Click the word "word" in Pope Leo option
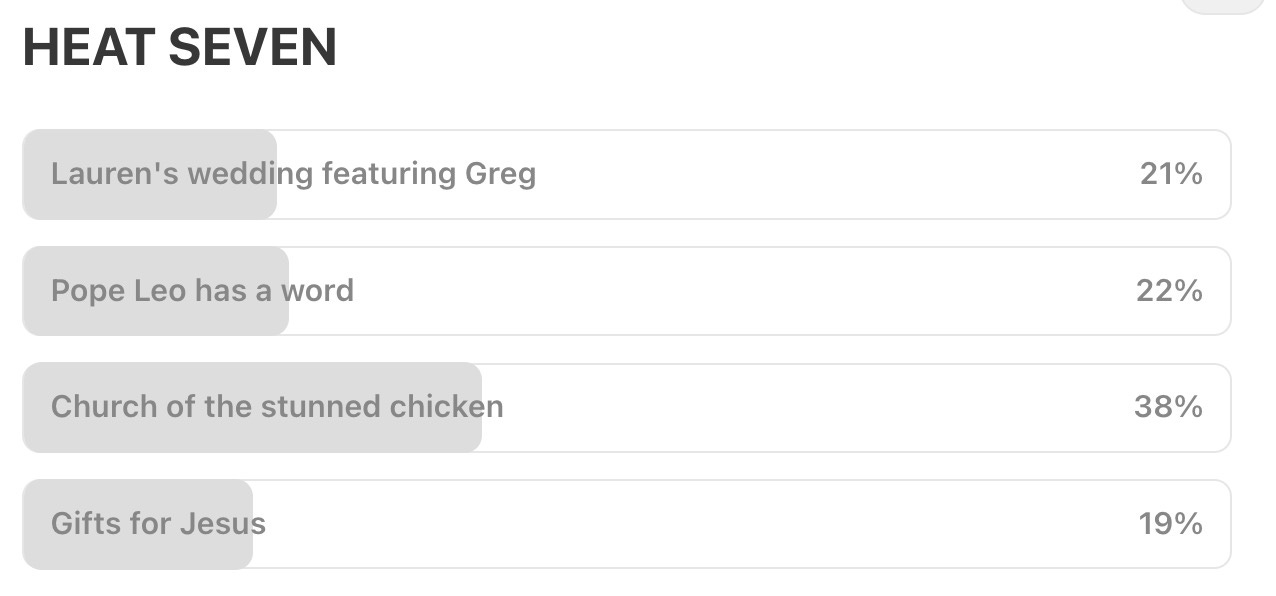Viewport: 1276px width, 596px height. (x=317, y=291)
